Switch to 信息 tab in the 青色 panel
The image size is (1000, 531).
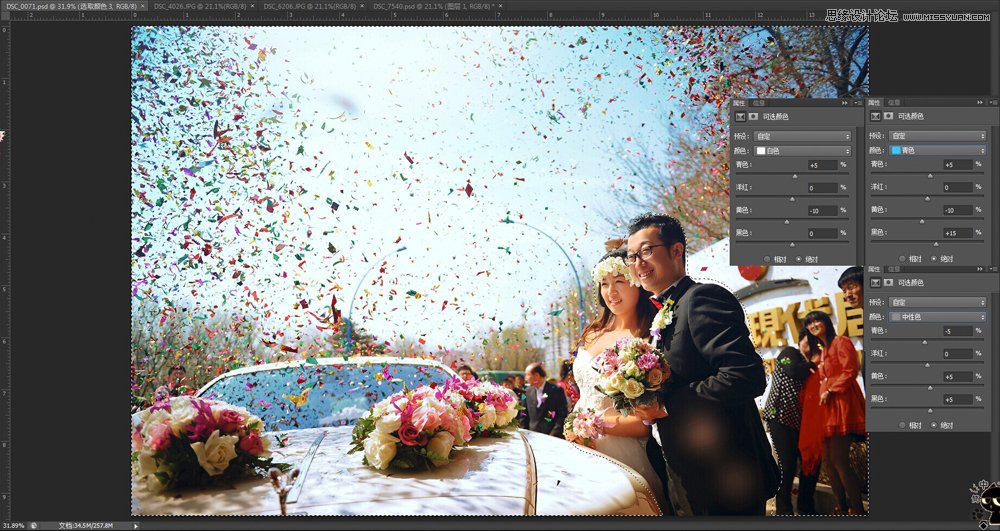pyautogui.click(x=894, y=102)
